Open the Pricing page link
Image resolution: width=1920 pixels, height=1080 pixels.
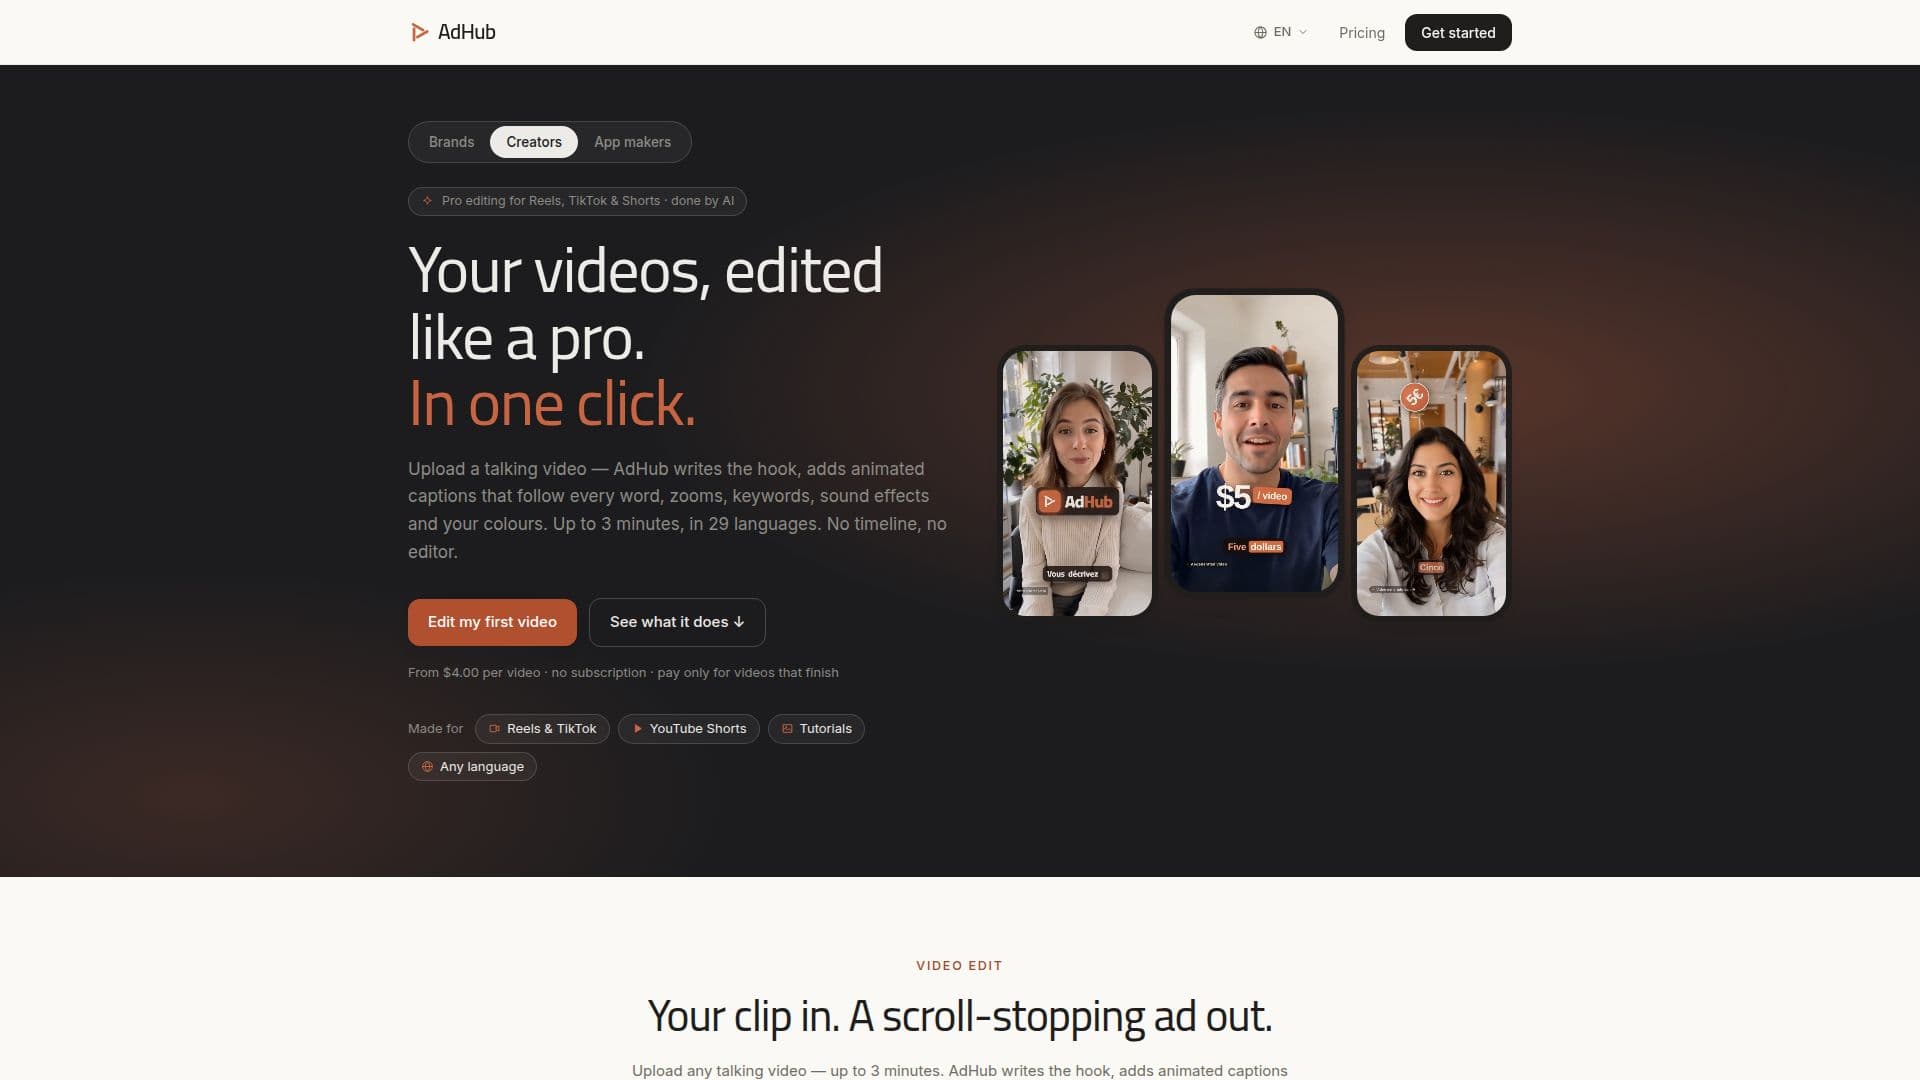pos(1361,33)
